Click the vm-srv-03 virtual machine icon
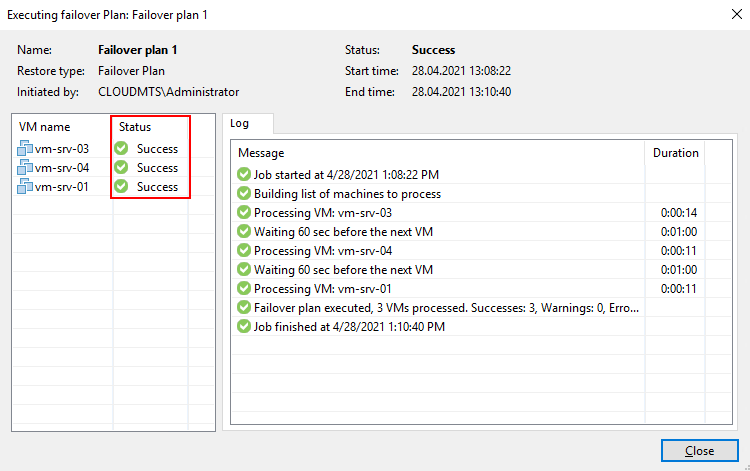 pos(25,149)
